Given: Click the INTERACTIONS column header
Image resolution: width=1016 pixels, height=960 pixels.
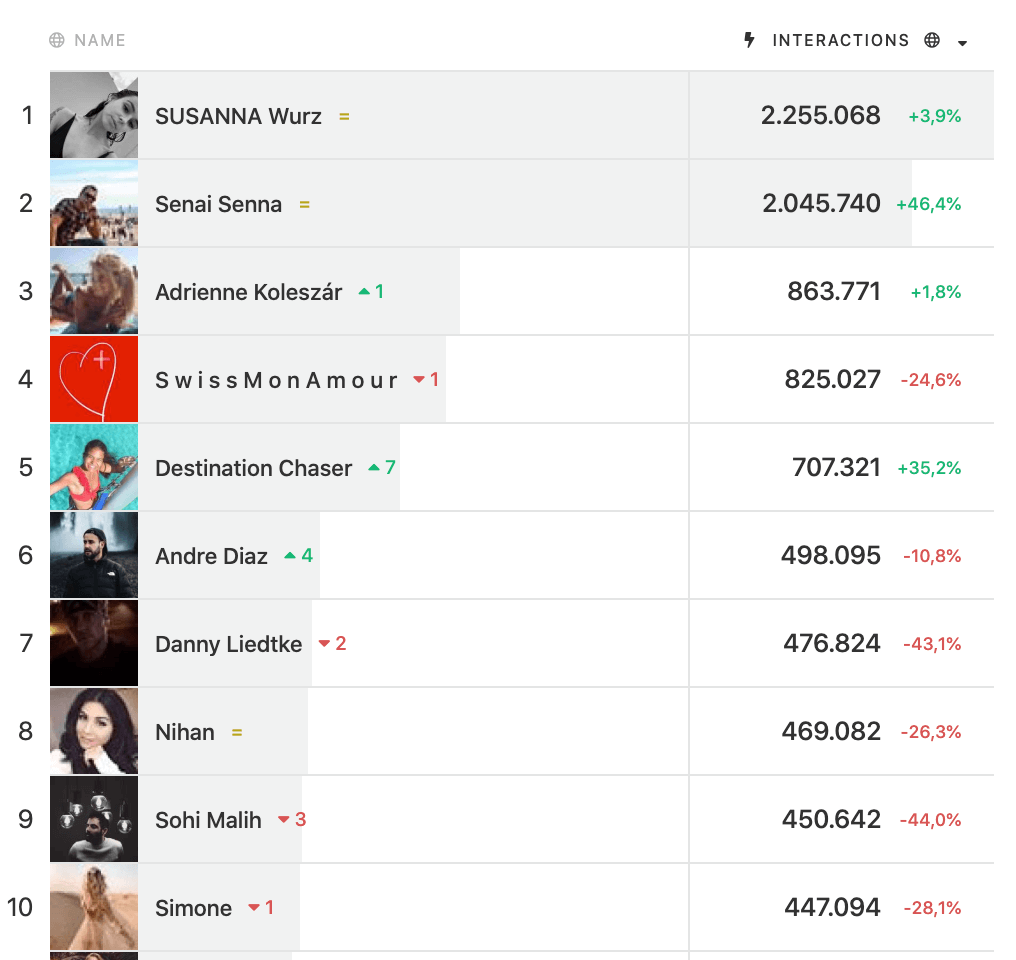Looking at the screenshot, I should (x=840, y=40).
